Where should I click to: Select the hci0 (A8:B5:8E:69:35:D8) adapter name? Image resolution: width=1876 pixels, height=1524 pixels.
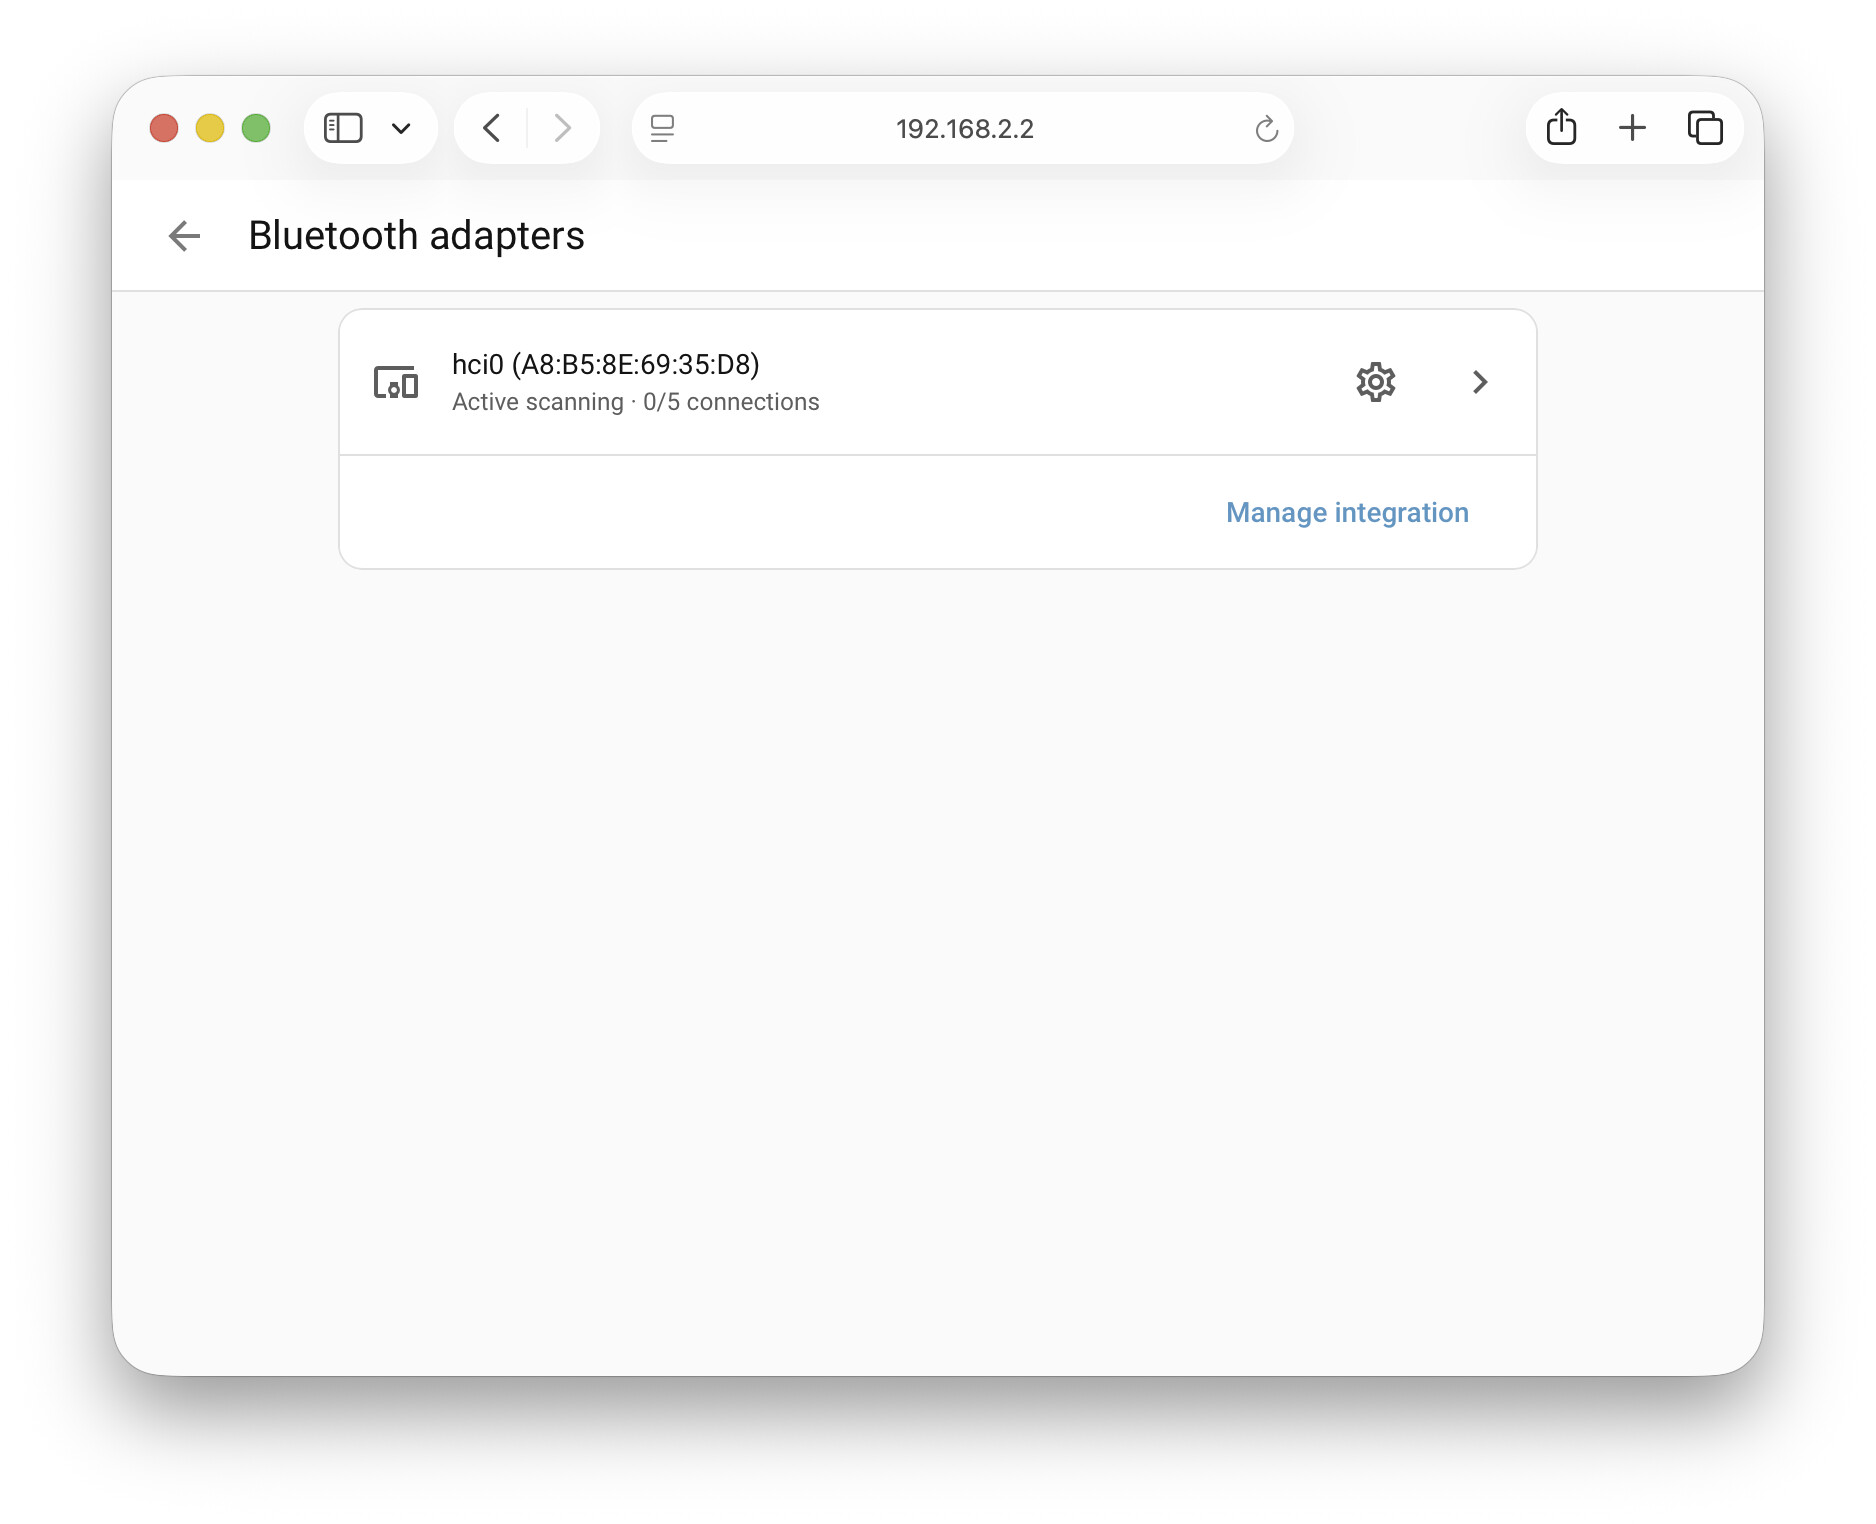605,364
